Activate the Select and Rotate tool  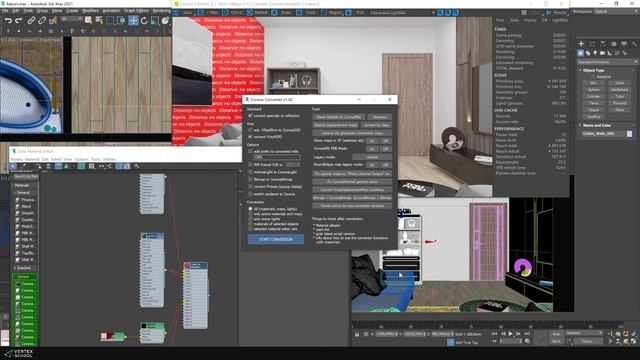point(144,20)
